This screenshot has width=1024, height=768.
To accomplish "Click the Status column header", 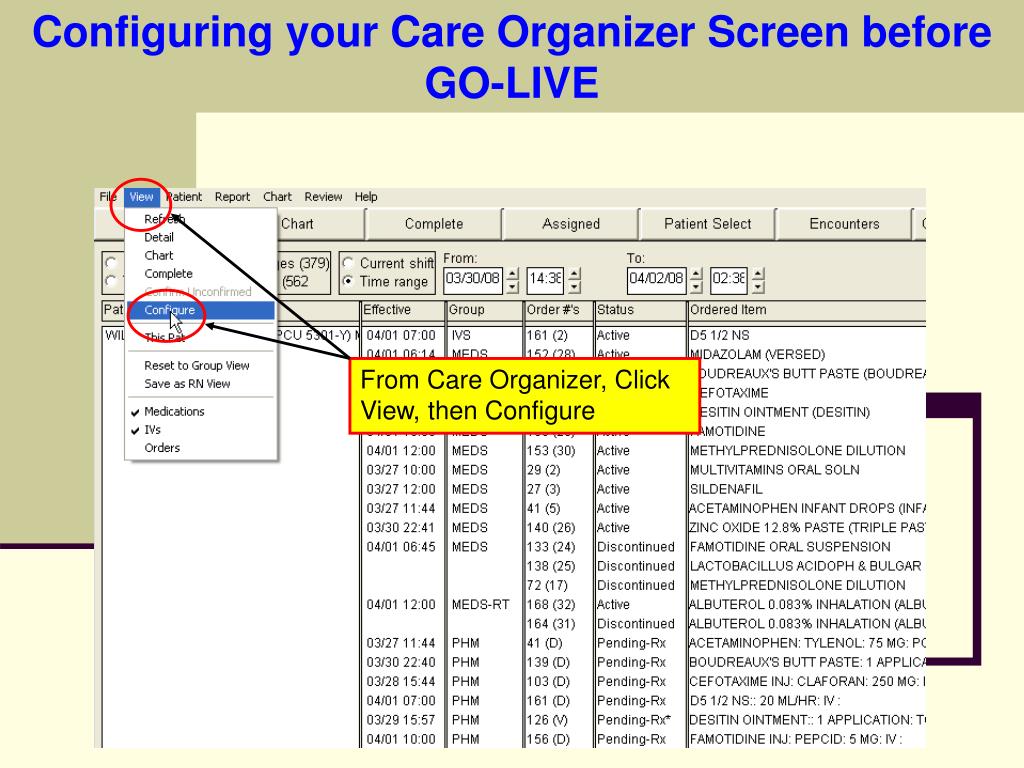I will click(x=641, y=310).
